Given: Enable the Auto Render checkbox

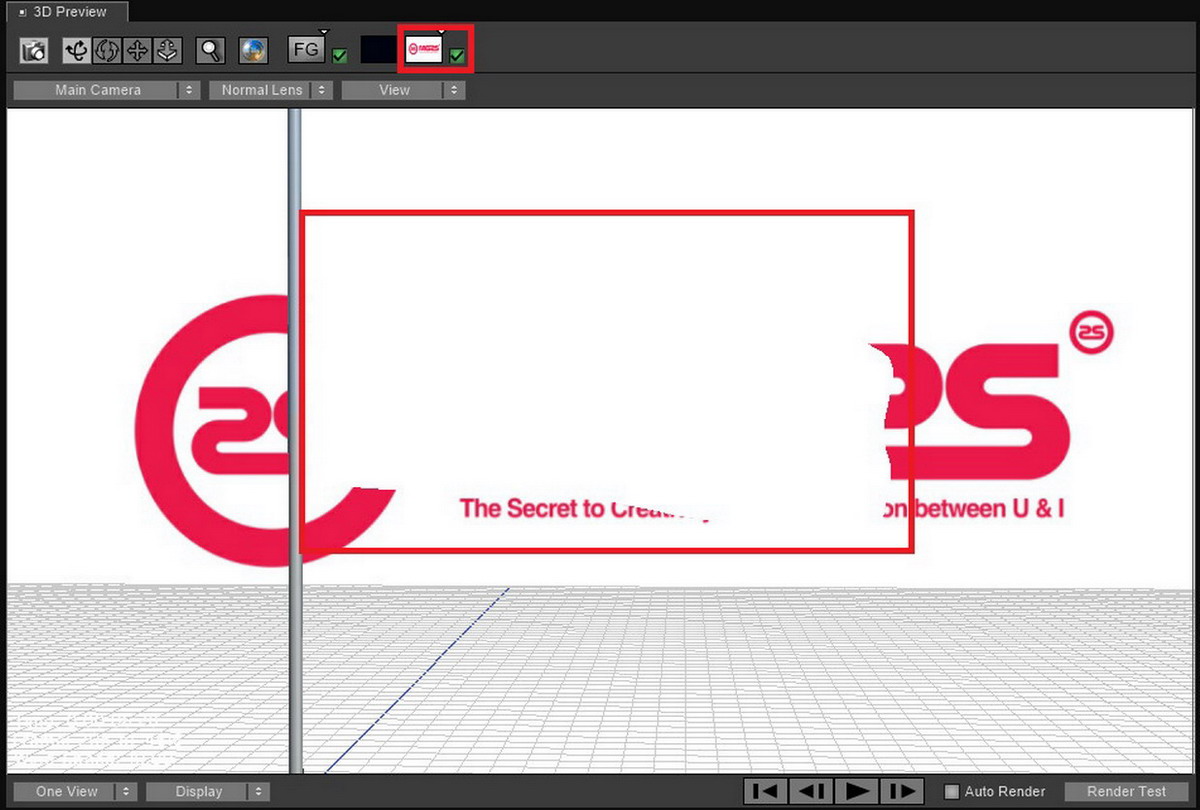Looking at the screenshot, I should [x=952, y=791].
